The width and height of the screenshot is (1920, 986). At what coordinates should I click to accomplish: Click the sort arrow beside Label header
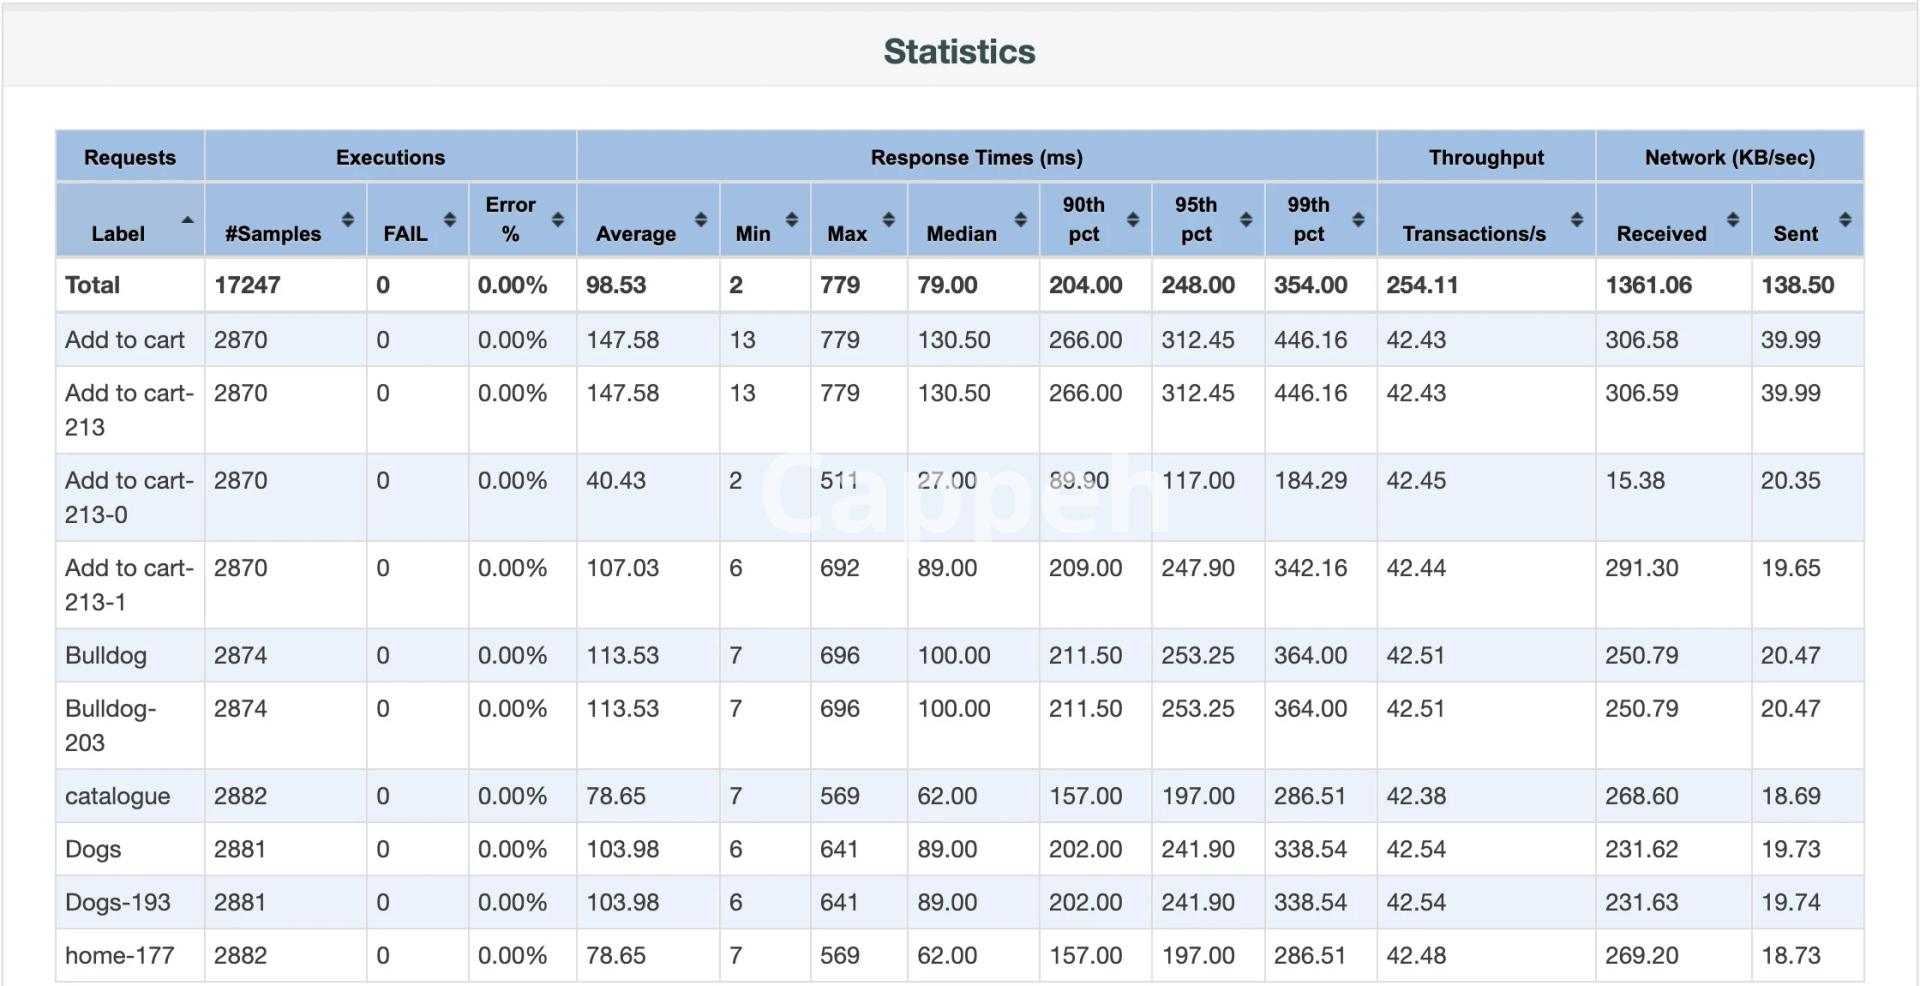click(x=187, y=220)
